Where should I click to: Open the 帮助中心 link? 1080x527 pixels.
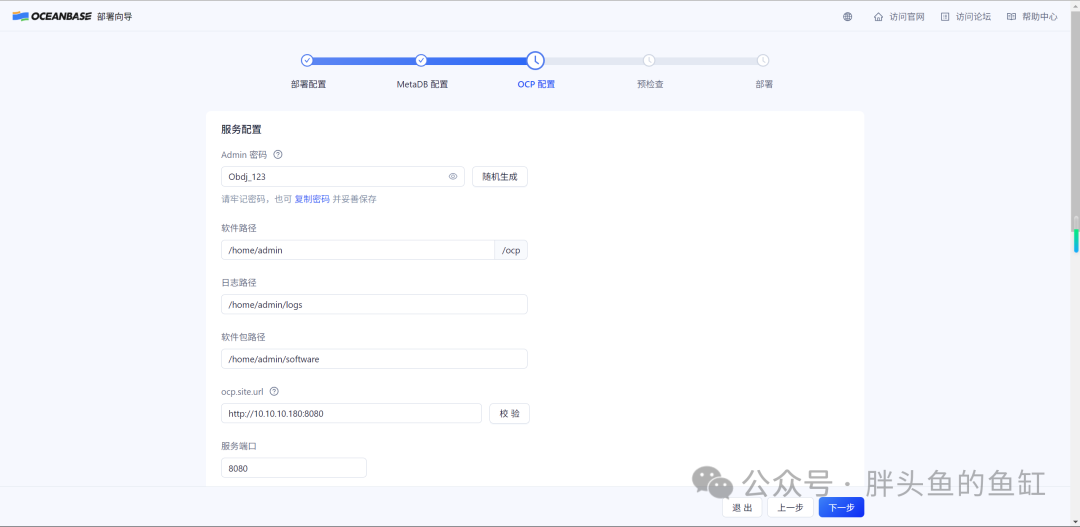pyautogui.click(x=1040, y=17)
